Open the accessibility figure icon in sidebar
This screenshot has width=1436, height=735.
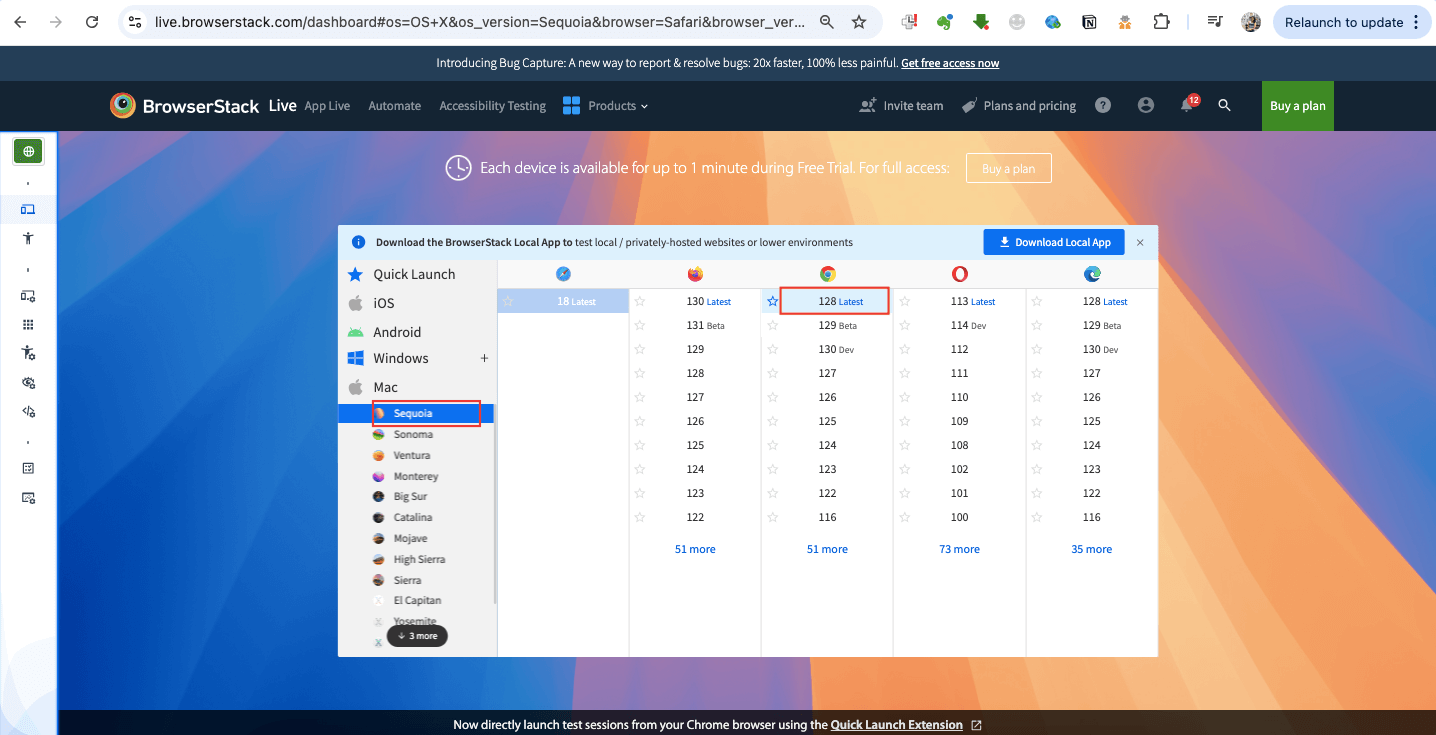click(x=28, y=238)
